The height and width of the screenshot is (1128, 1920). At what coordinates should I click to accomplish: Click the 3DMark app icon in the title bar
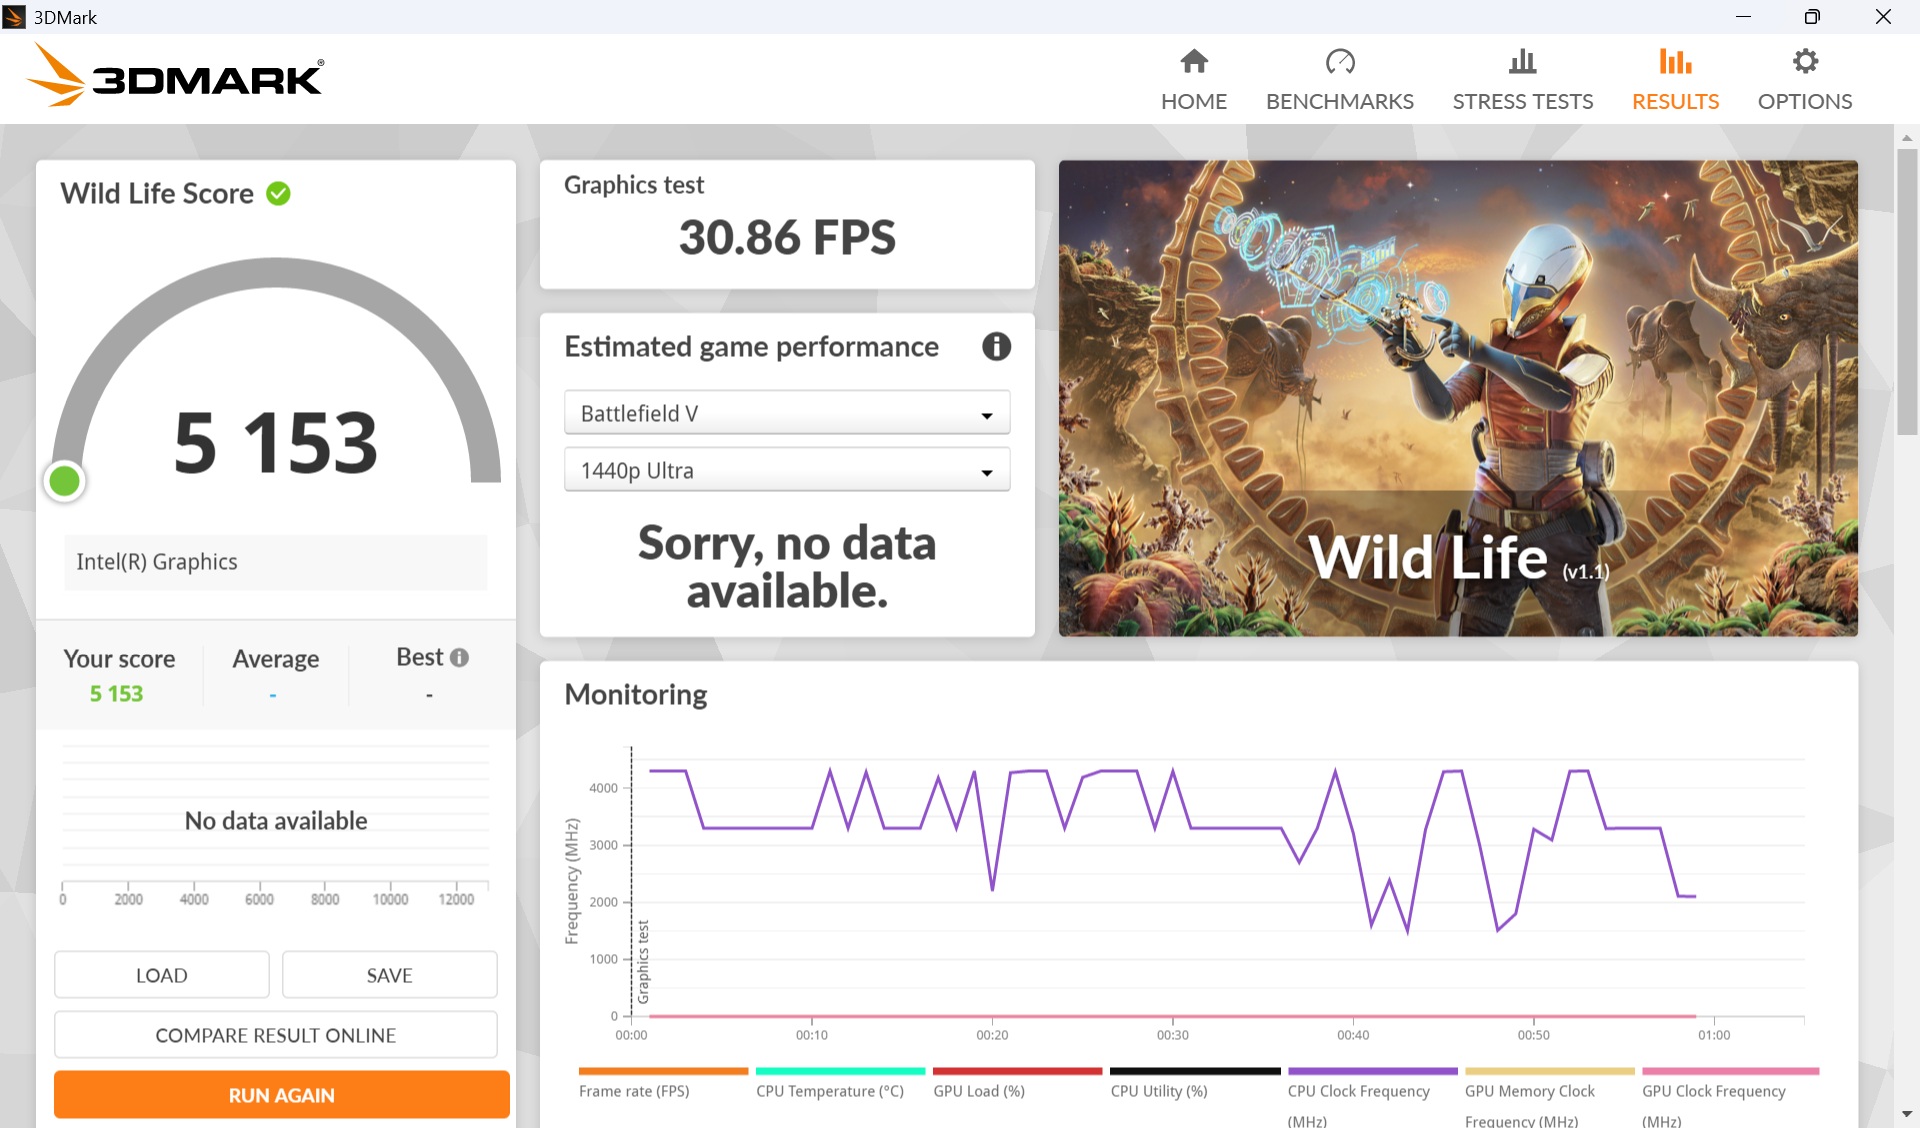(14, 17)
